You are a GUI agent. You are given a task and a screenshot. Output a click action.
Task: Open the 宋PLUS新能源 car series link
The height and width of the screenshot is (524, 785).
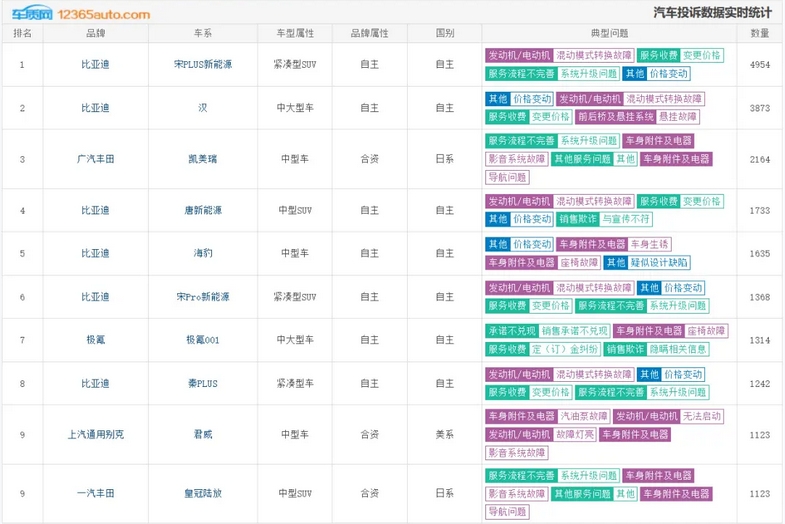tap(203, 65)
